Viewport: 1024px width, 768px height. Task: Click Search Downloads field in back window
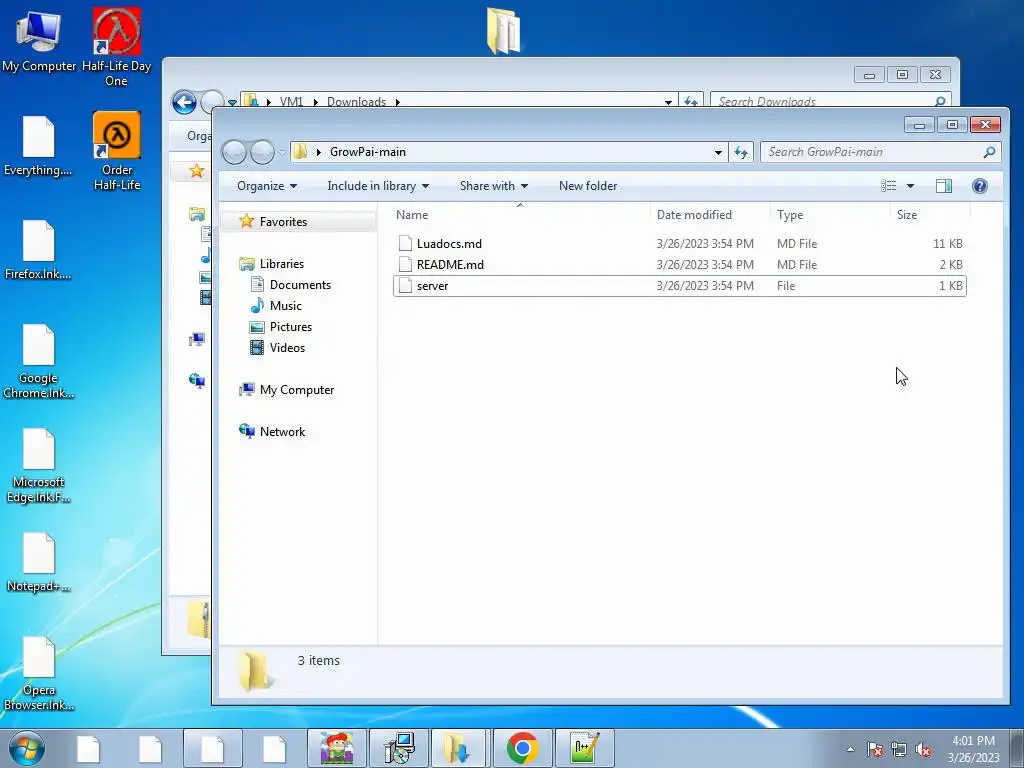[x=830, y=101]
